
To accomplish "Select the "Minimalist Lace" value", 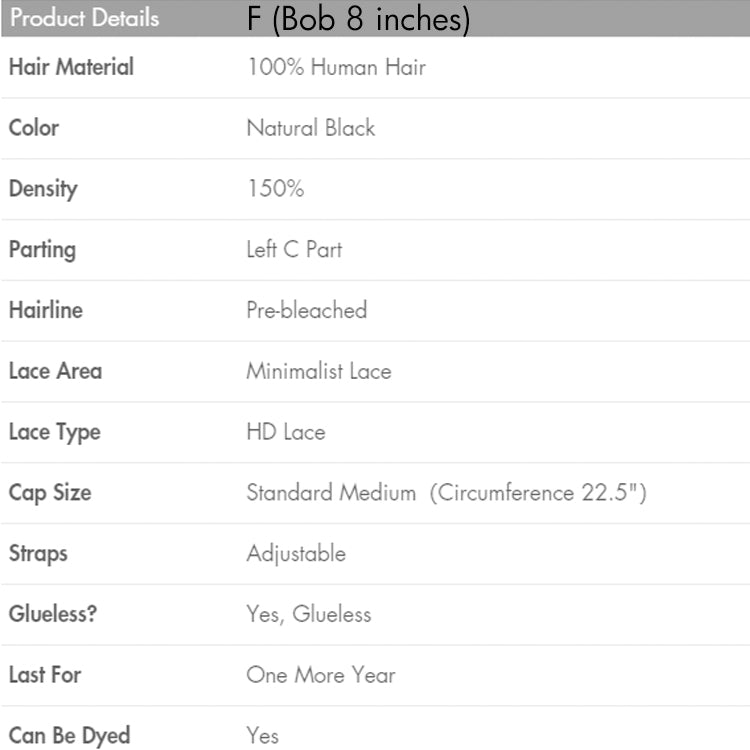I will (319, 371).
